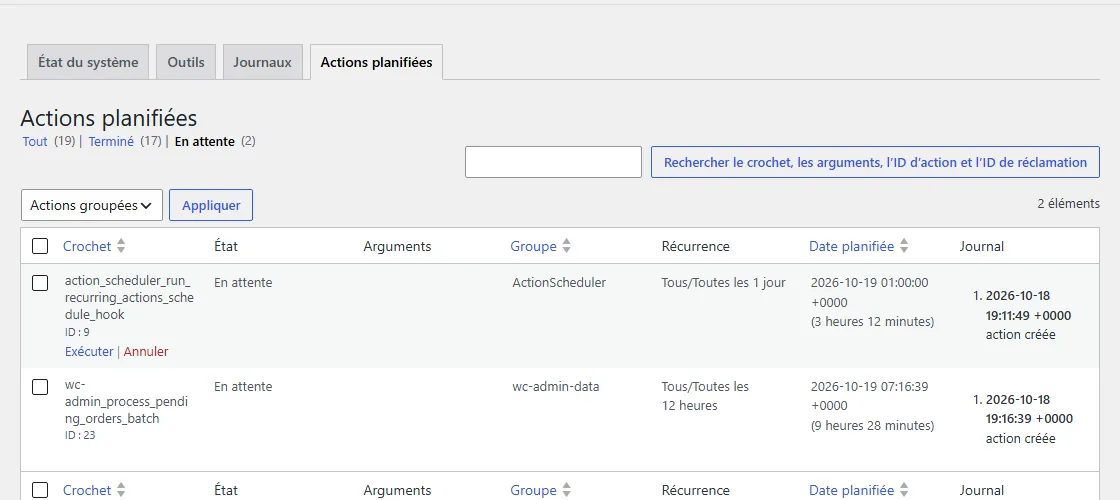The image size is (1120, 500).
Task: Click sort arrows beside bottom Groupe footer header
Action: click(x=566, y=490)
